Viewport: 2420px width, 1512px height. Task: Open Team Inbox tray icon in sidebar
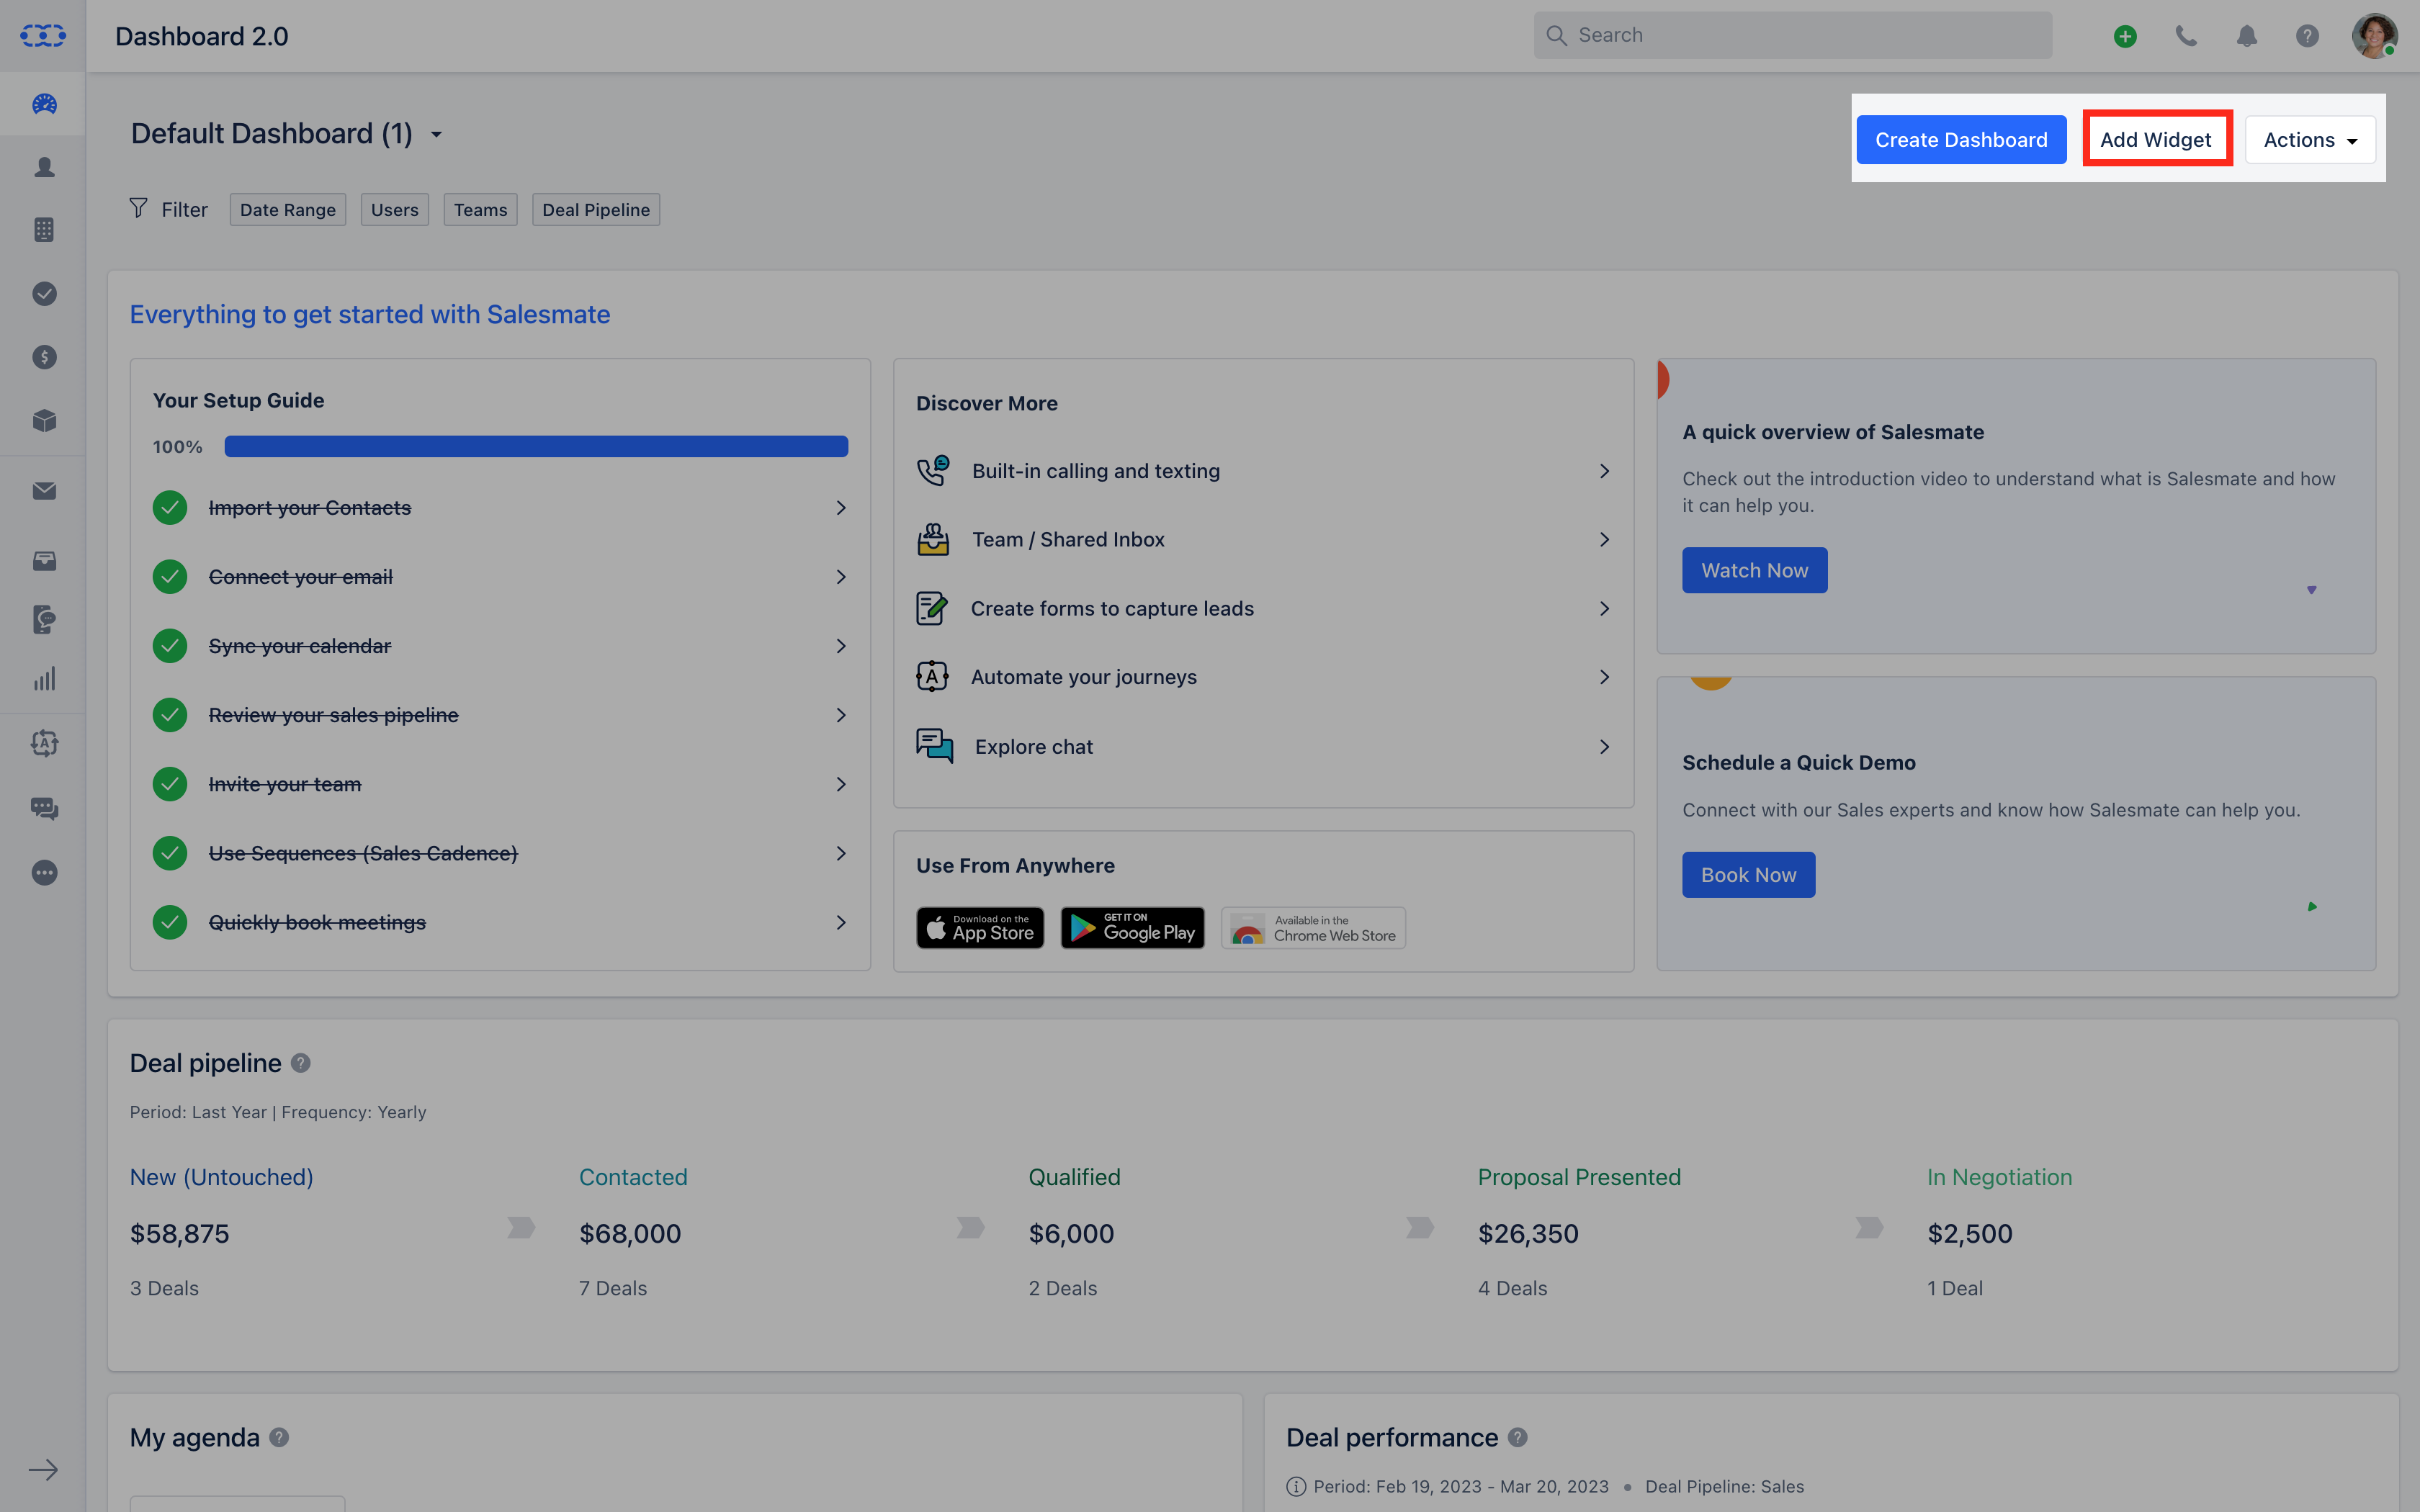pos(44,560)
